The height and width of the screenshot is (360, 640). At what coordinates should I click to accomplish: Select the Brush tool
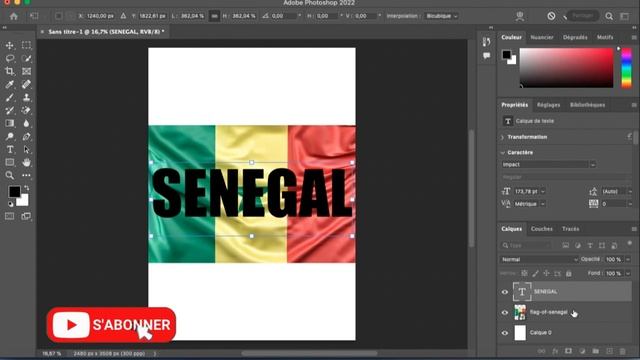point(10,98)
